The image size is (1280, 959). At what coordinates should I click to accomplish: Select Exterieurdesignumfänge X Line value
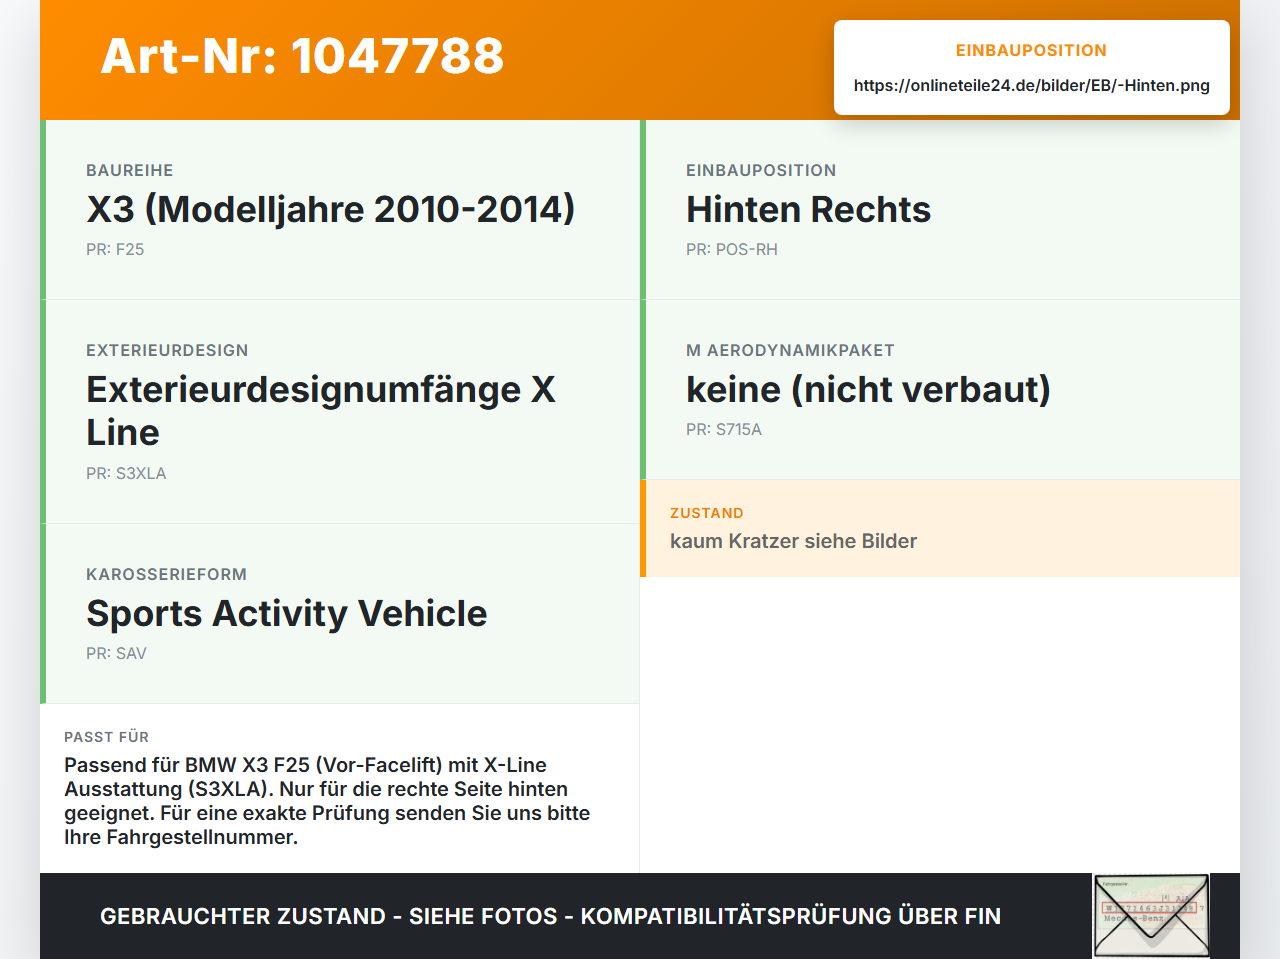(321, 411)
